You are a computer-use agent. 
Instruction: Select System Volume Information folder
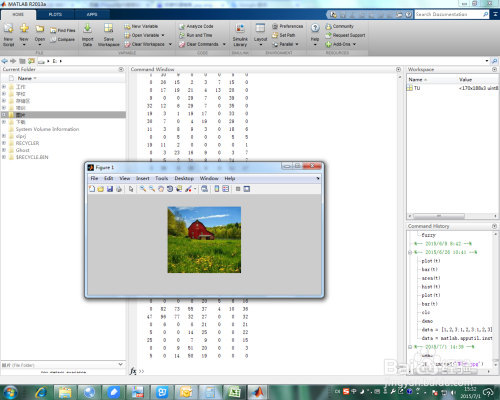47,129
